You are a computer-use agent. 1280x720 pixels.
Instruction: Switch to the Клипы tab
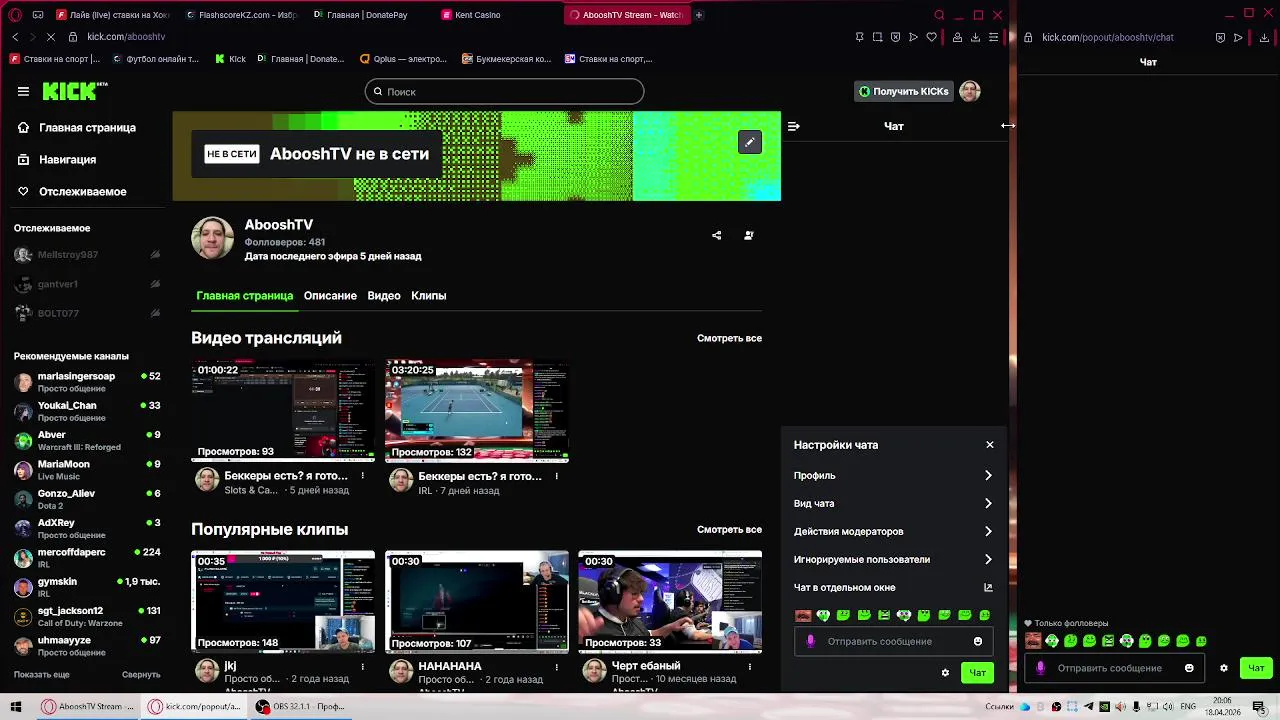(429, 296)
